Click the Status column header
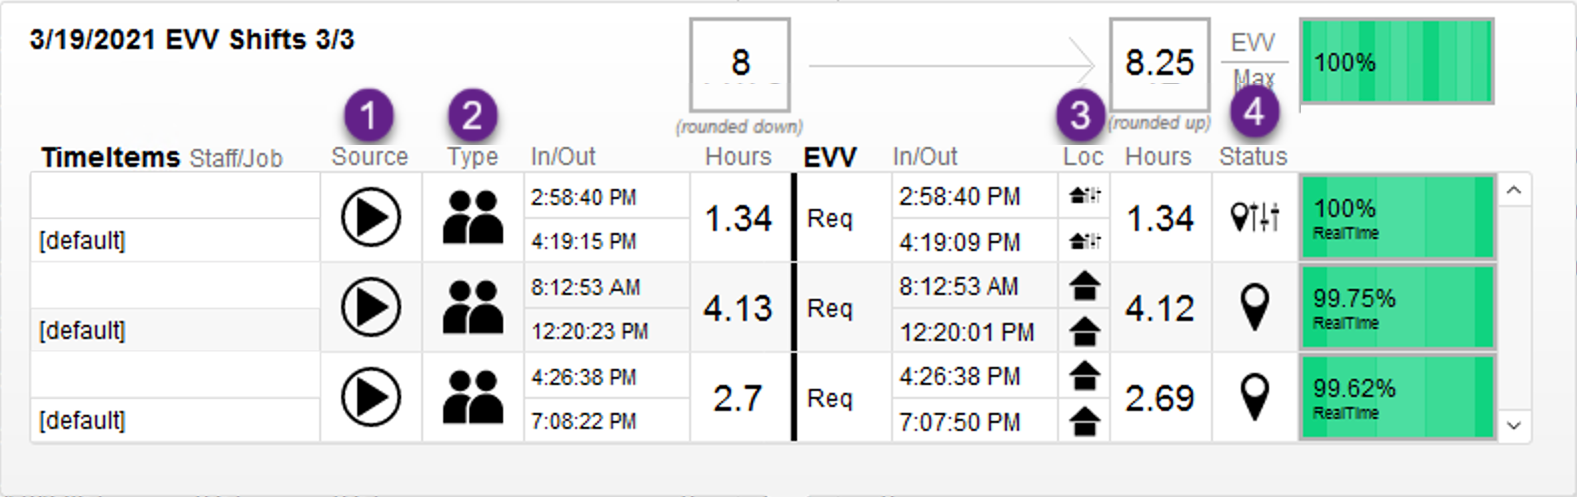 coord(1253,157)
